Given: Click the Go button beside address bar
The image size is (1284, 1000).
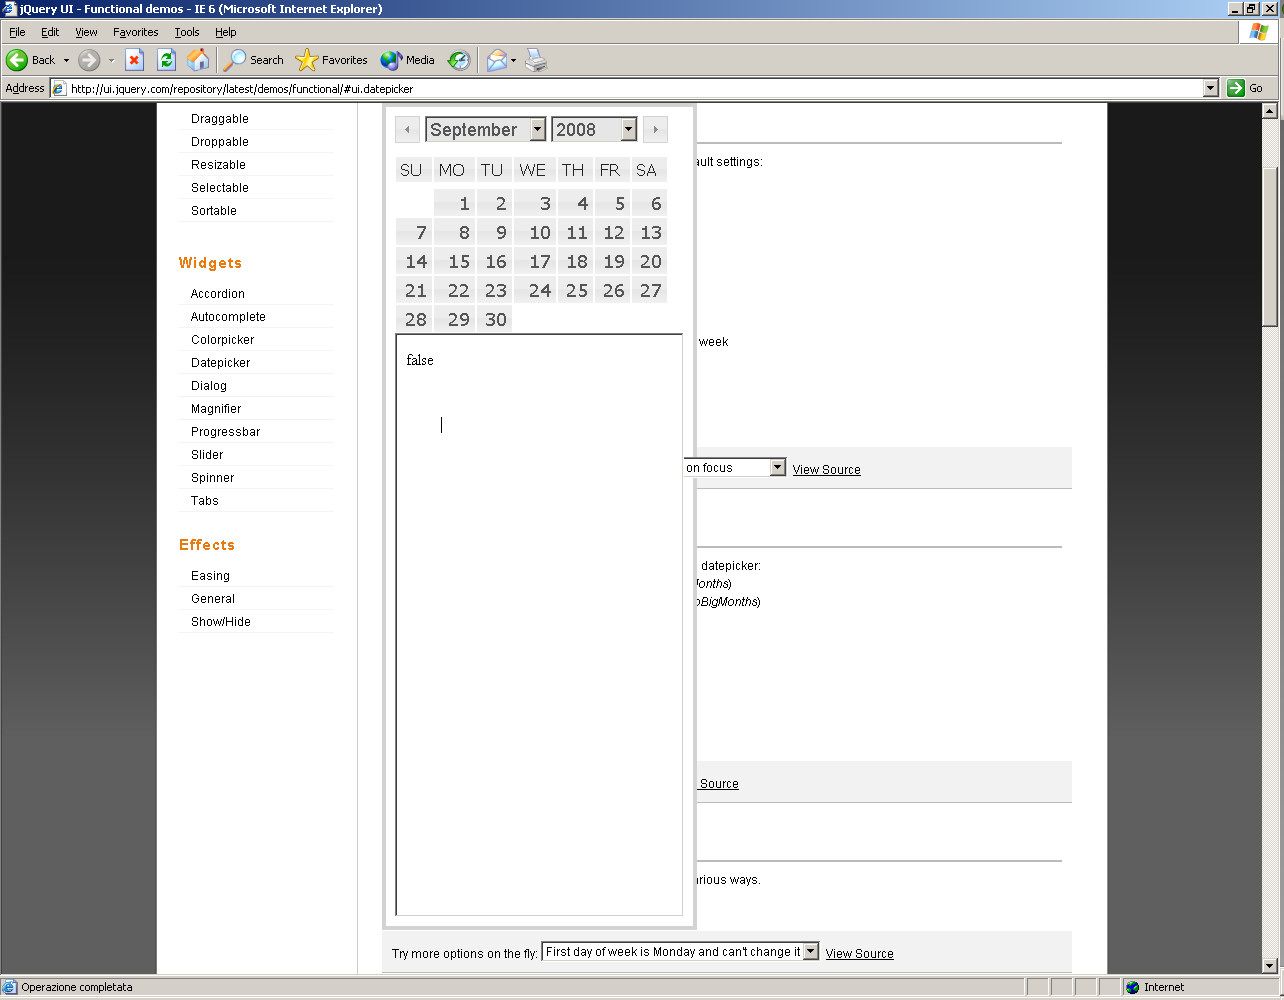Looking at the screenshot, I should (1246, 88).
